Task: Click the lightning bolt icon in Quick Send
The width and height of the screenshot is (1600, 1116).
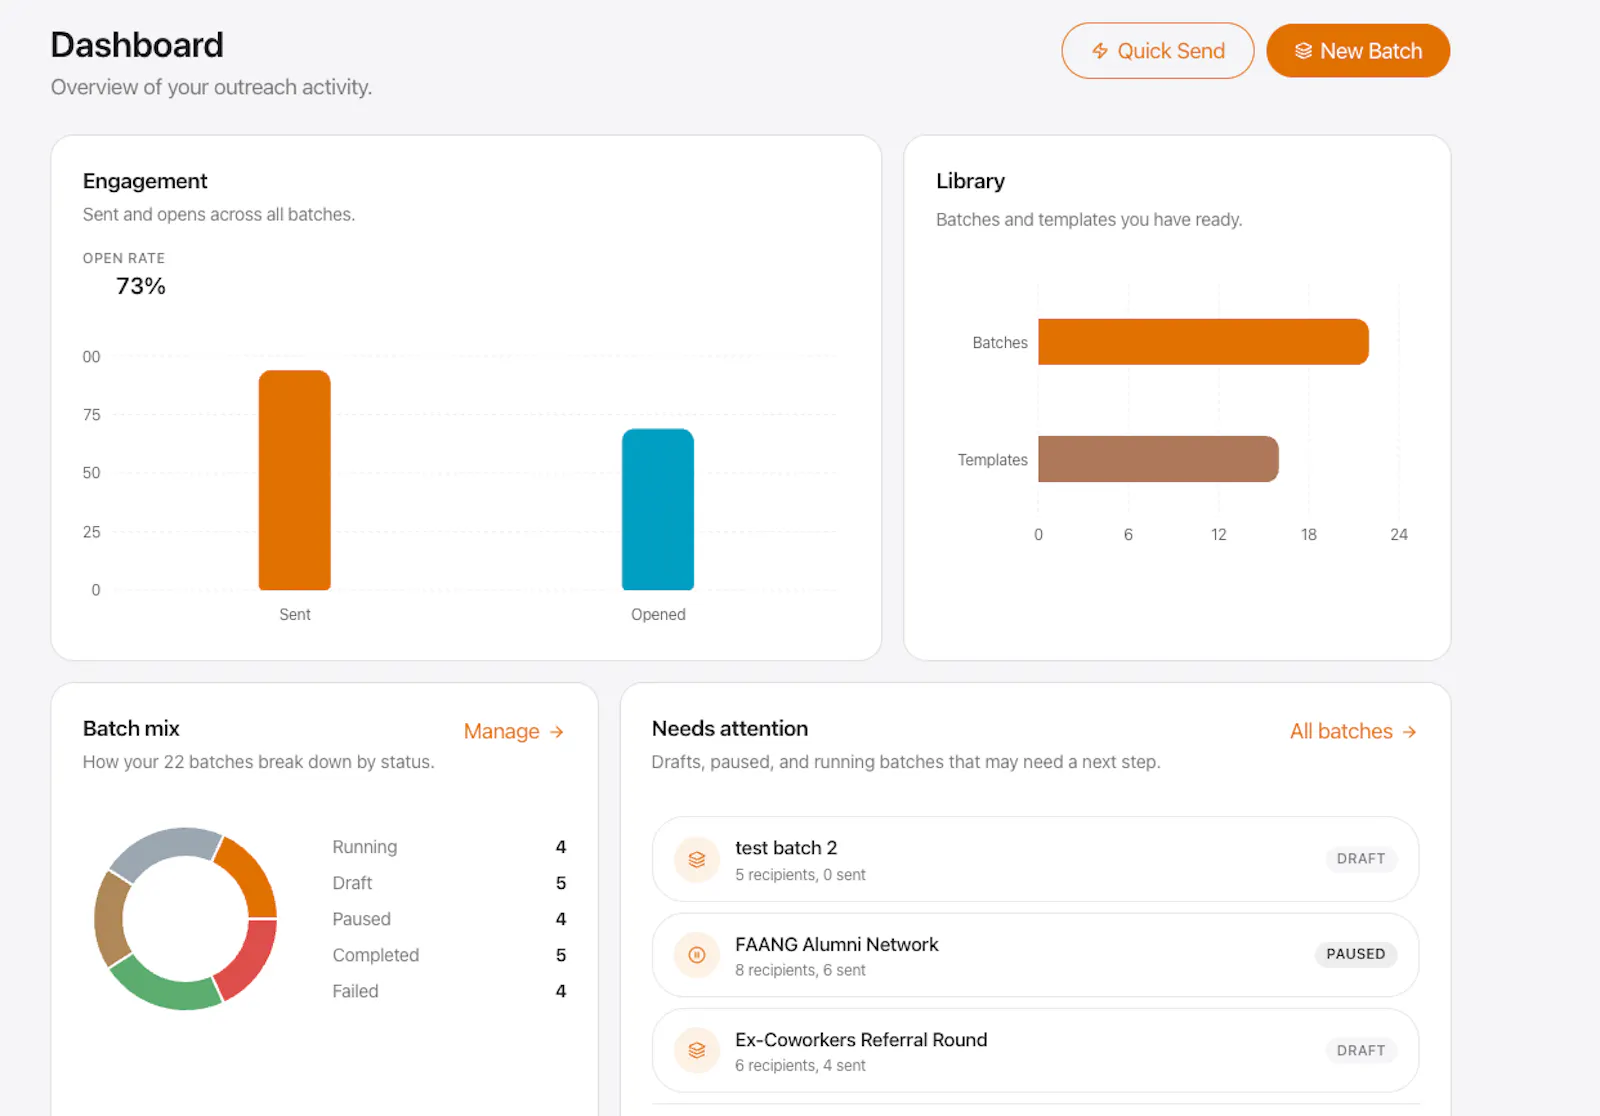Action: [x=1099, y=51]
